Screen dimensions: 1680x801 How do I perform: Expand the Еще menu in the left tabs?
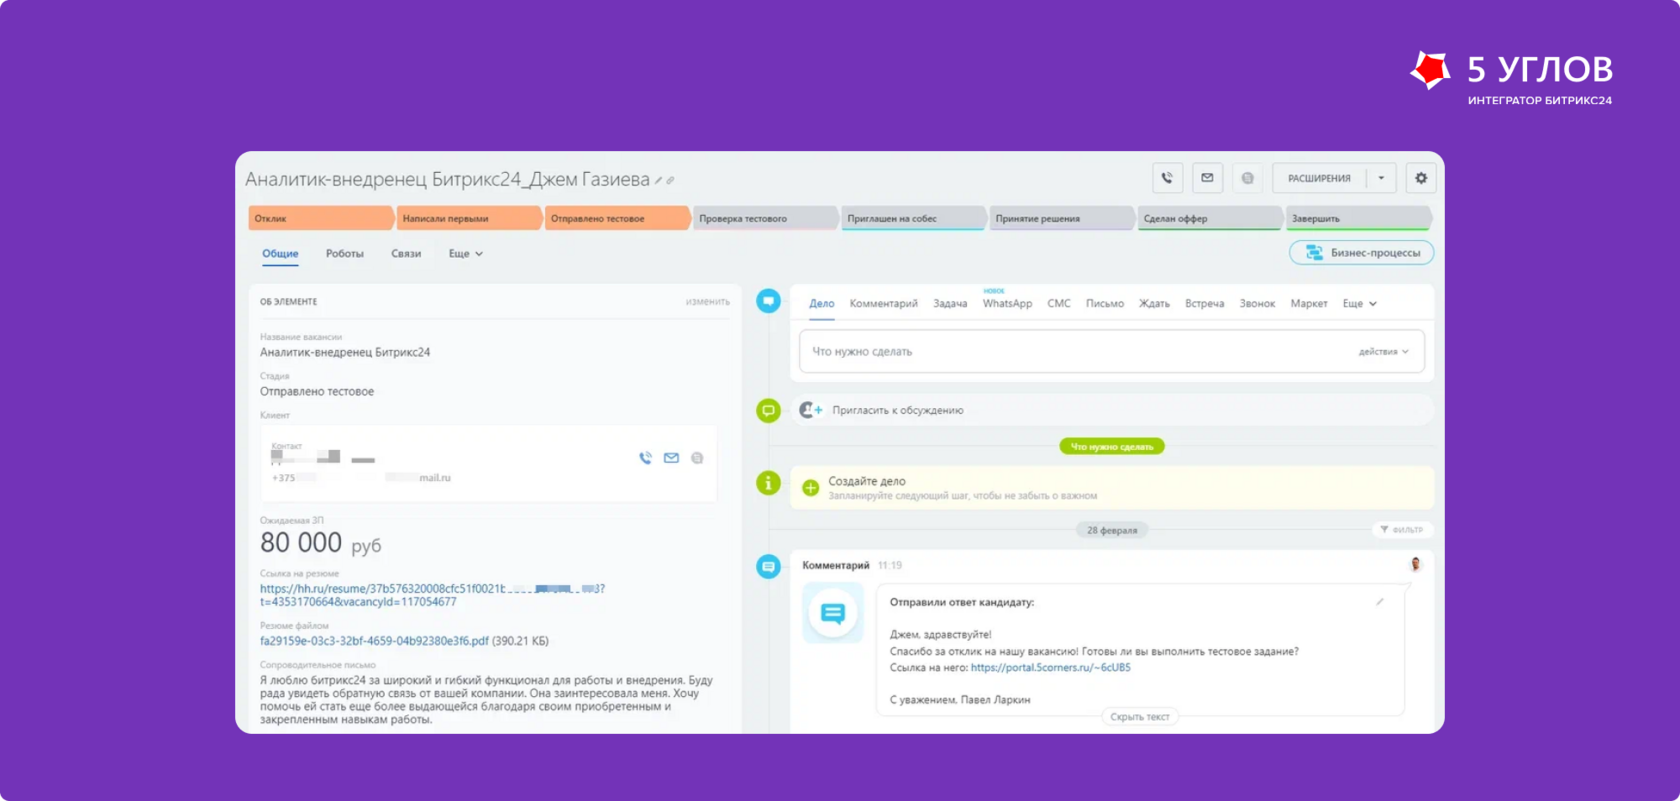[466, 254]
